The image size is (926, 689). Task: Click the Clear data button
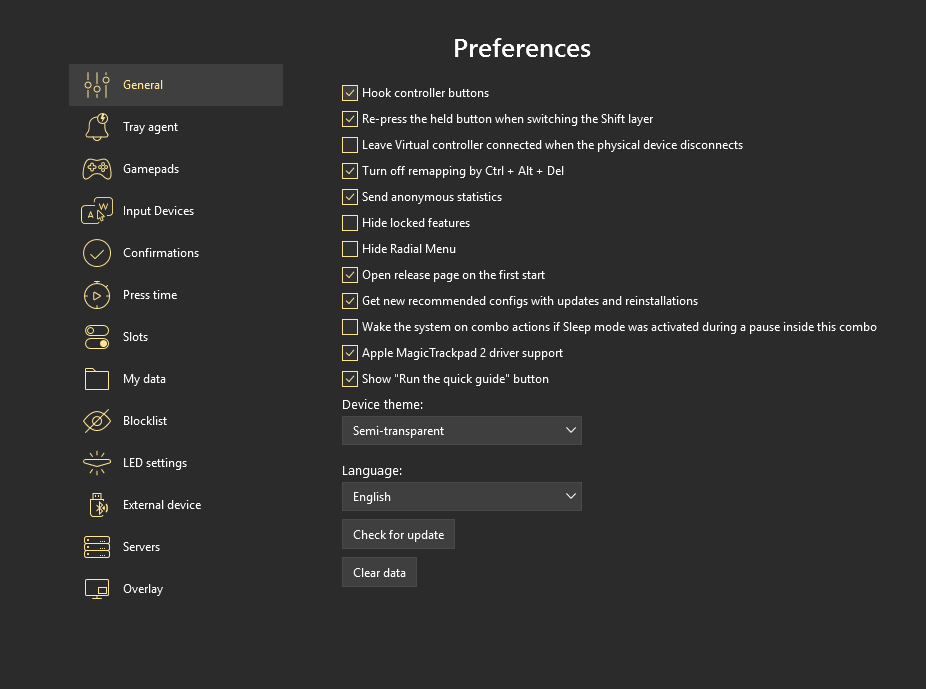(x=379, y=573)
